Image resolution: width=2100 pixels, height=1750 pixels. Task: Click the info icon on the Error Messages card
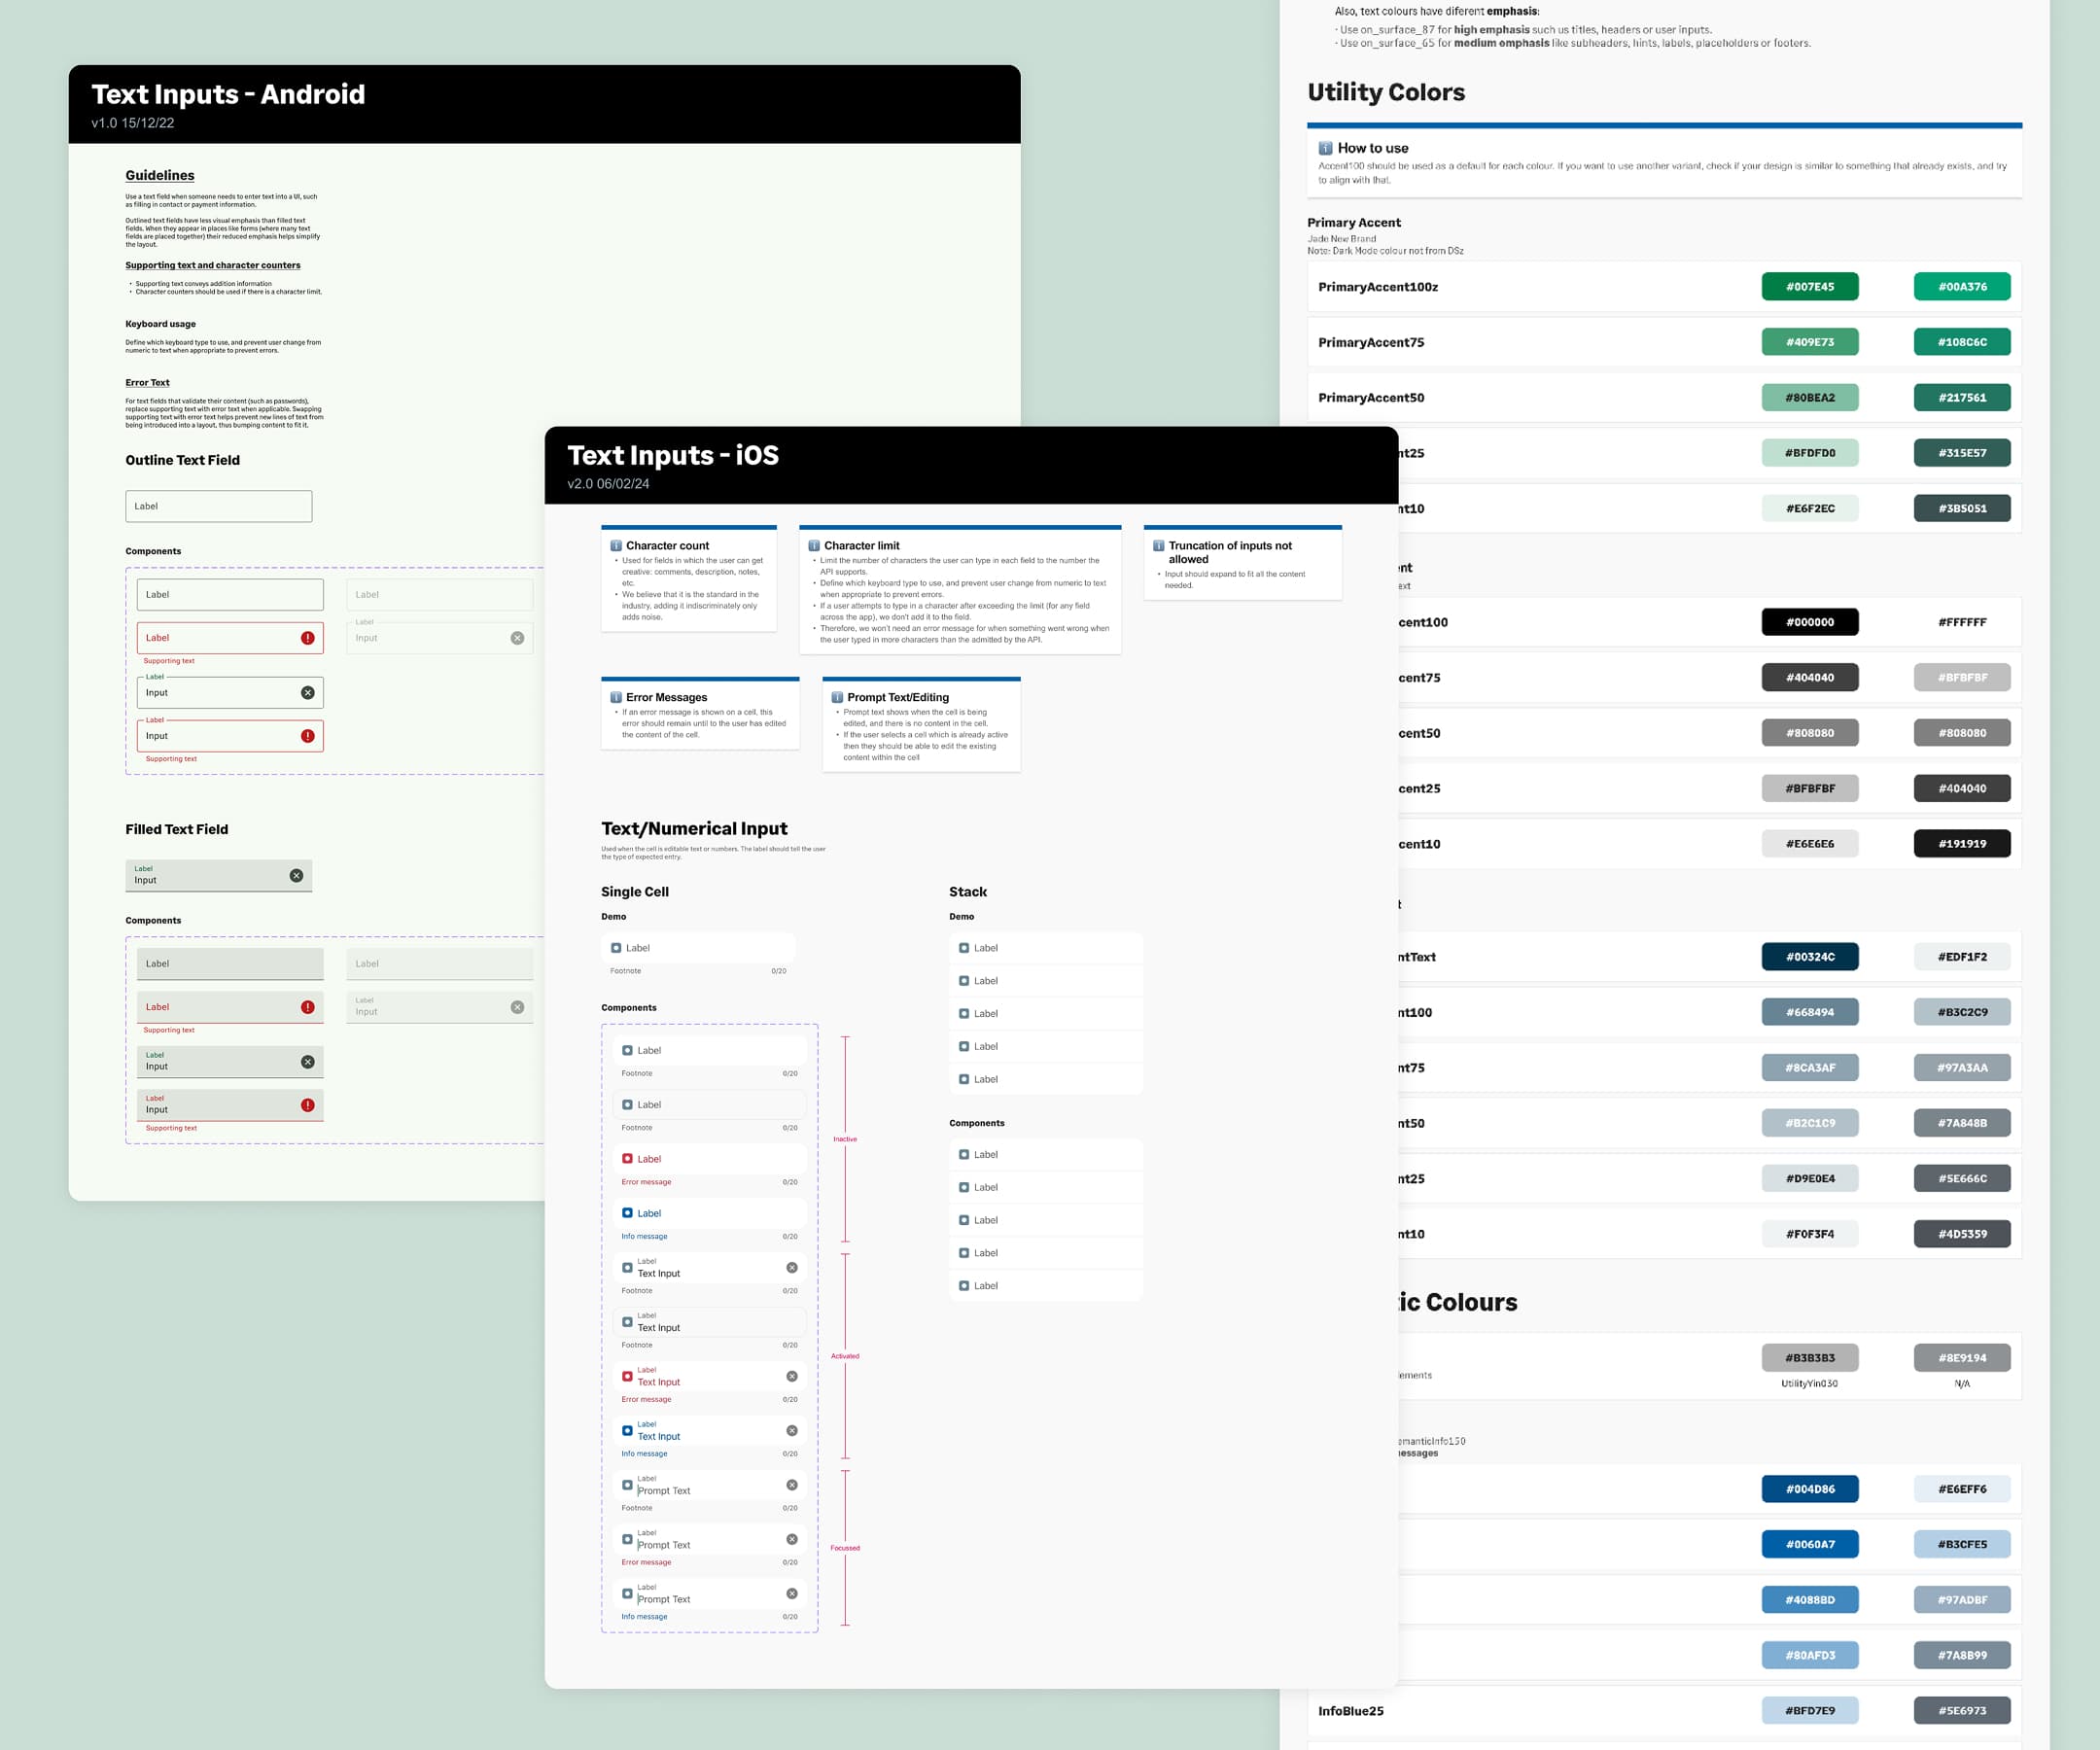[617, 697]
